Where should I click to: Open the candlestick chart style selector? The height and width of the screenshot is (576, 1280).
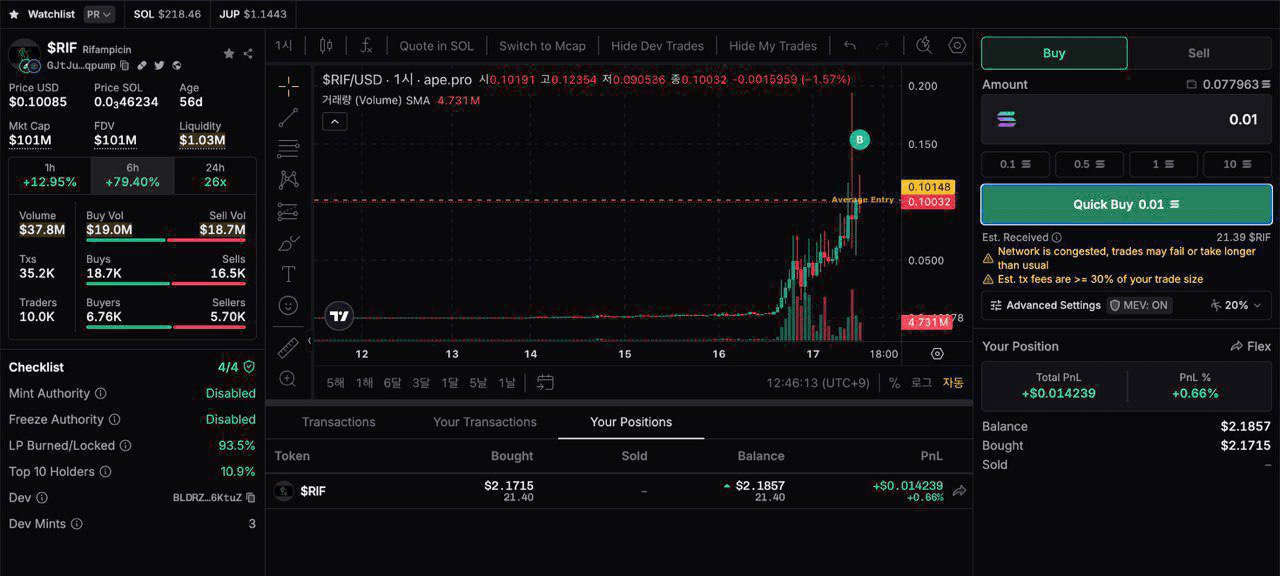tap(325, 46)
